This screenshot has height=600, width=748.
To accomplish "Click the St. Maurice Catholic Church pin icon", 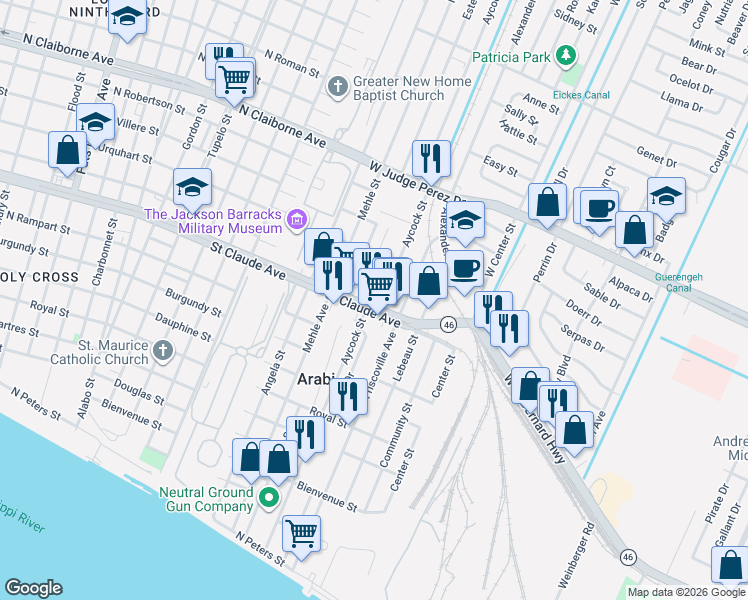I will (163, 351).
